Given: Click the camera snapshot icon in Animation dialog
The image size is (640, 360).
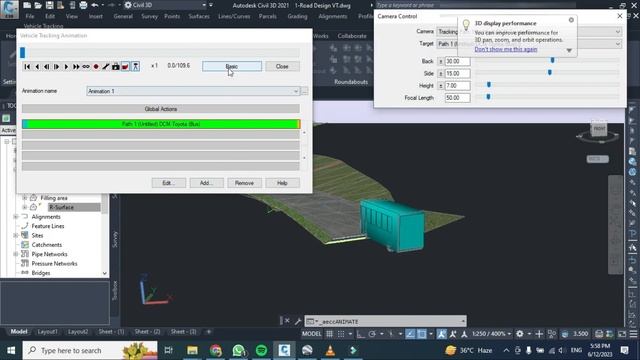Looking at the screenshot, I should tap(116, 66).
